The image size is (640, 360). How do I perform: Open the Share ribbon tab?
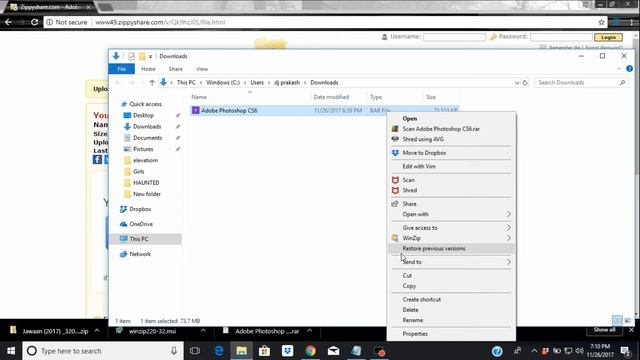(176, 69)
